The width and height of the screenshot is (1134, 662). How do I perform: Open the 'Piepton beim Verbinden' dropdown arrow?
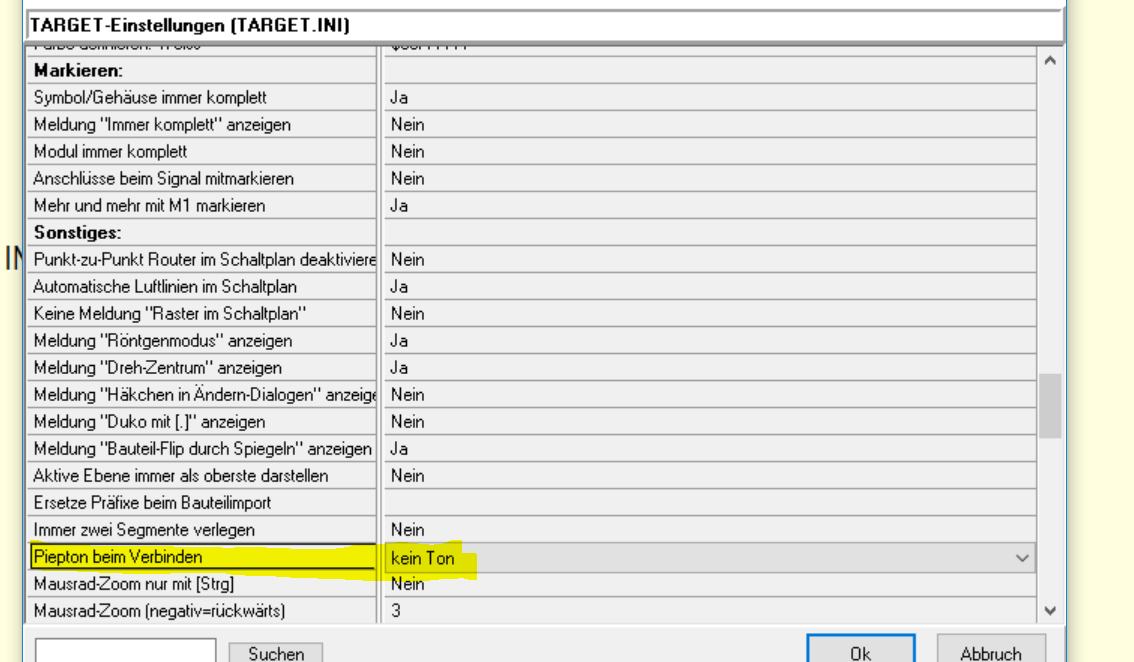1022,558
